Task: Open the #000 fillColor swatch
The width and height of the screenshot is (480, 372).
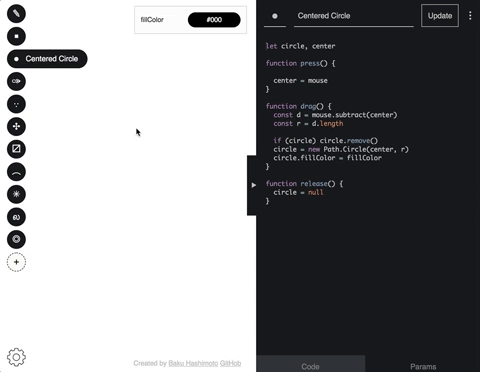Action: pyautogui.click(x=214, y=20)
